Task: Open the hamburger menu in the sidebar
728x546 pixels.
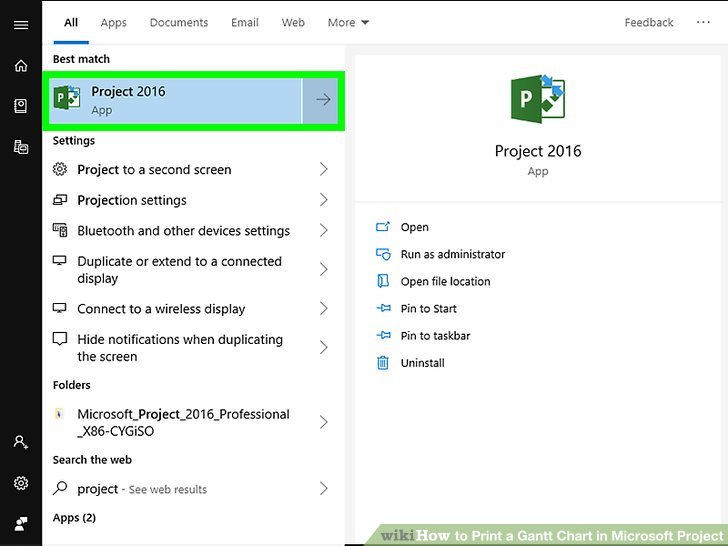Action: tap(21, 25)
